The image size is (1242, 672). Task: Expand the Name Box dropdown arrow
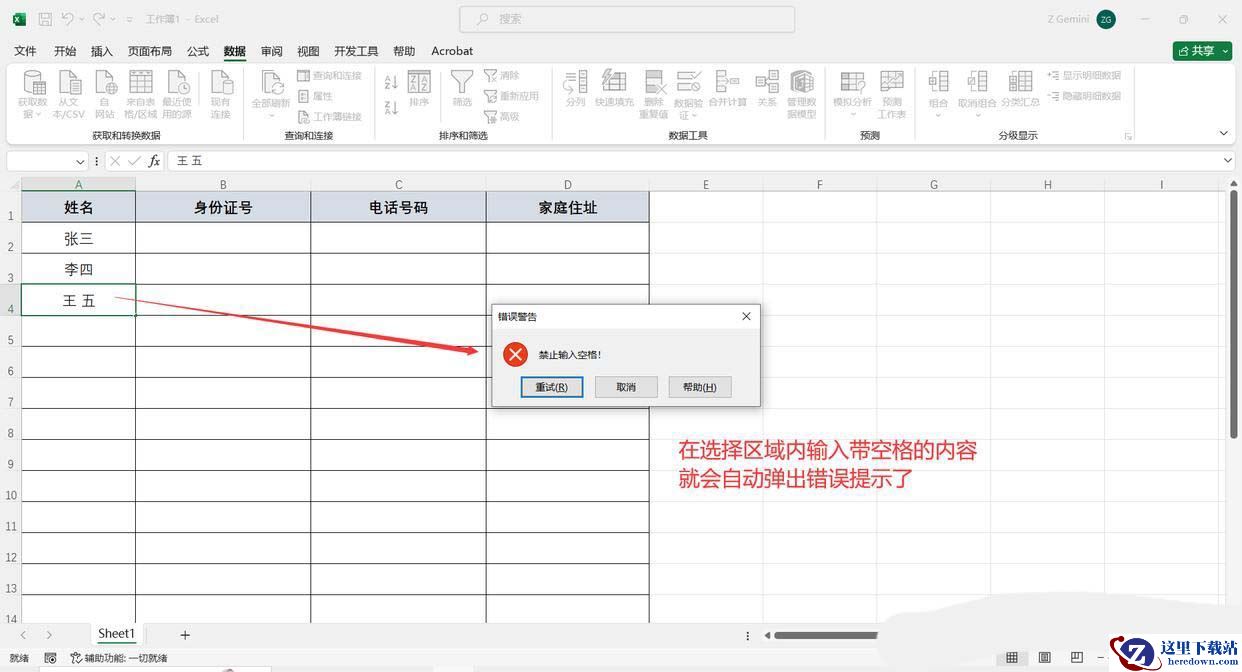tap(80, 161)
